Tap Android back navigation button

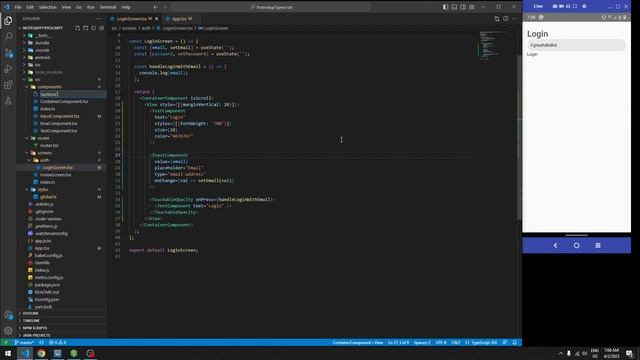pyautogui.click(x=555, y=245)
